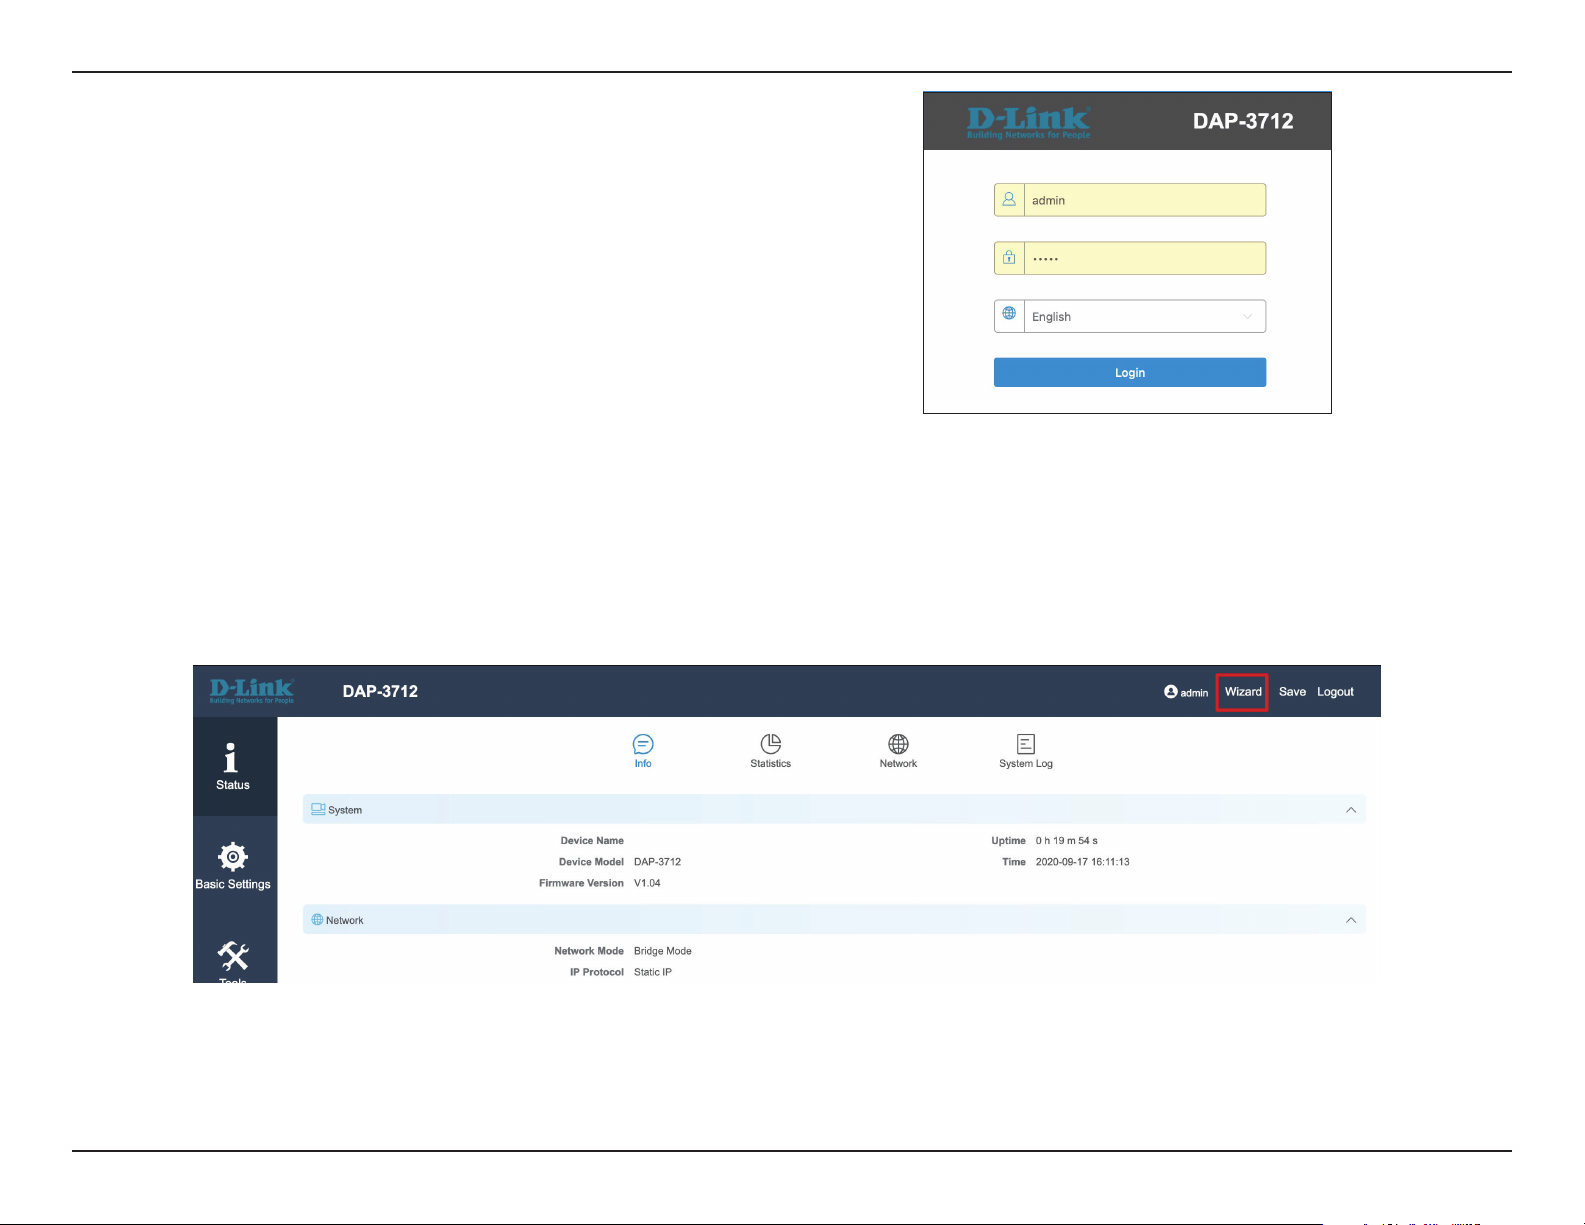The width and height of the screenshot is (1585, 1225).
Task: Click Save in the top bar
Action: pyautogui.click(x=1292, y=692)
